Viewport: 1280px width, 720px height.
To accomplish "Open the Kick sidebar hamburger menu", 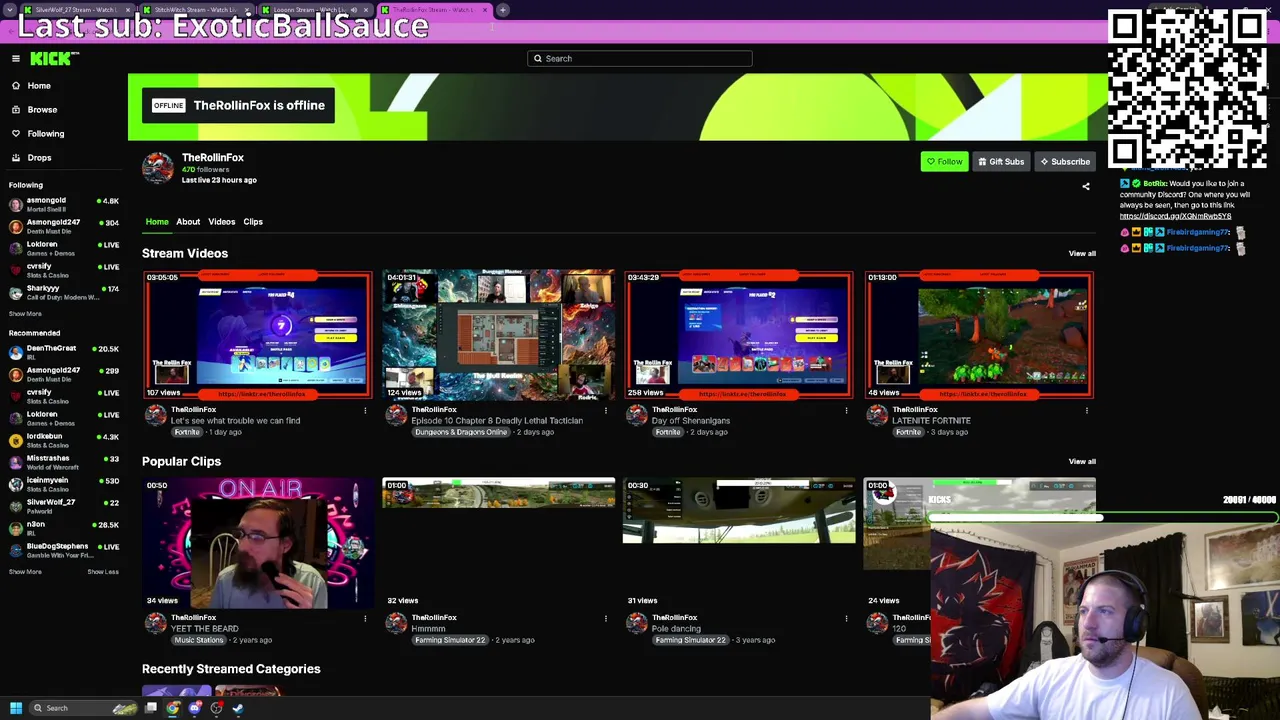I will [16, 59].
